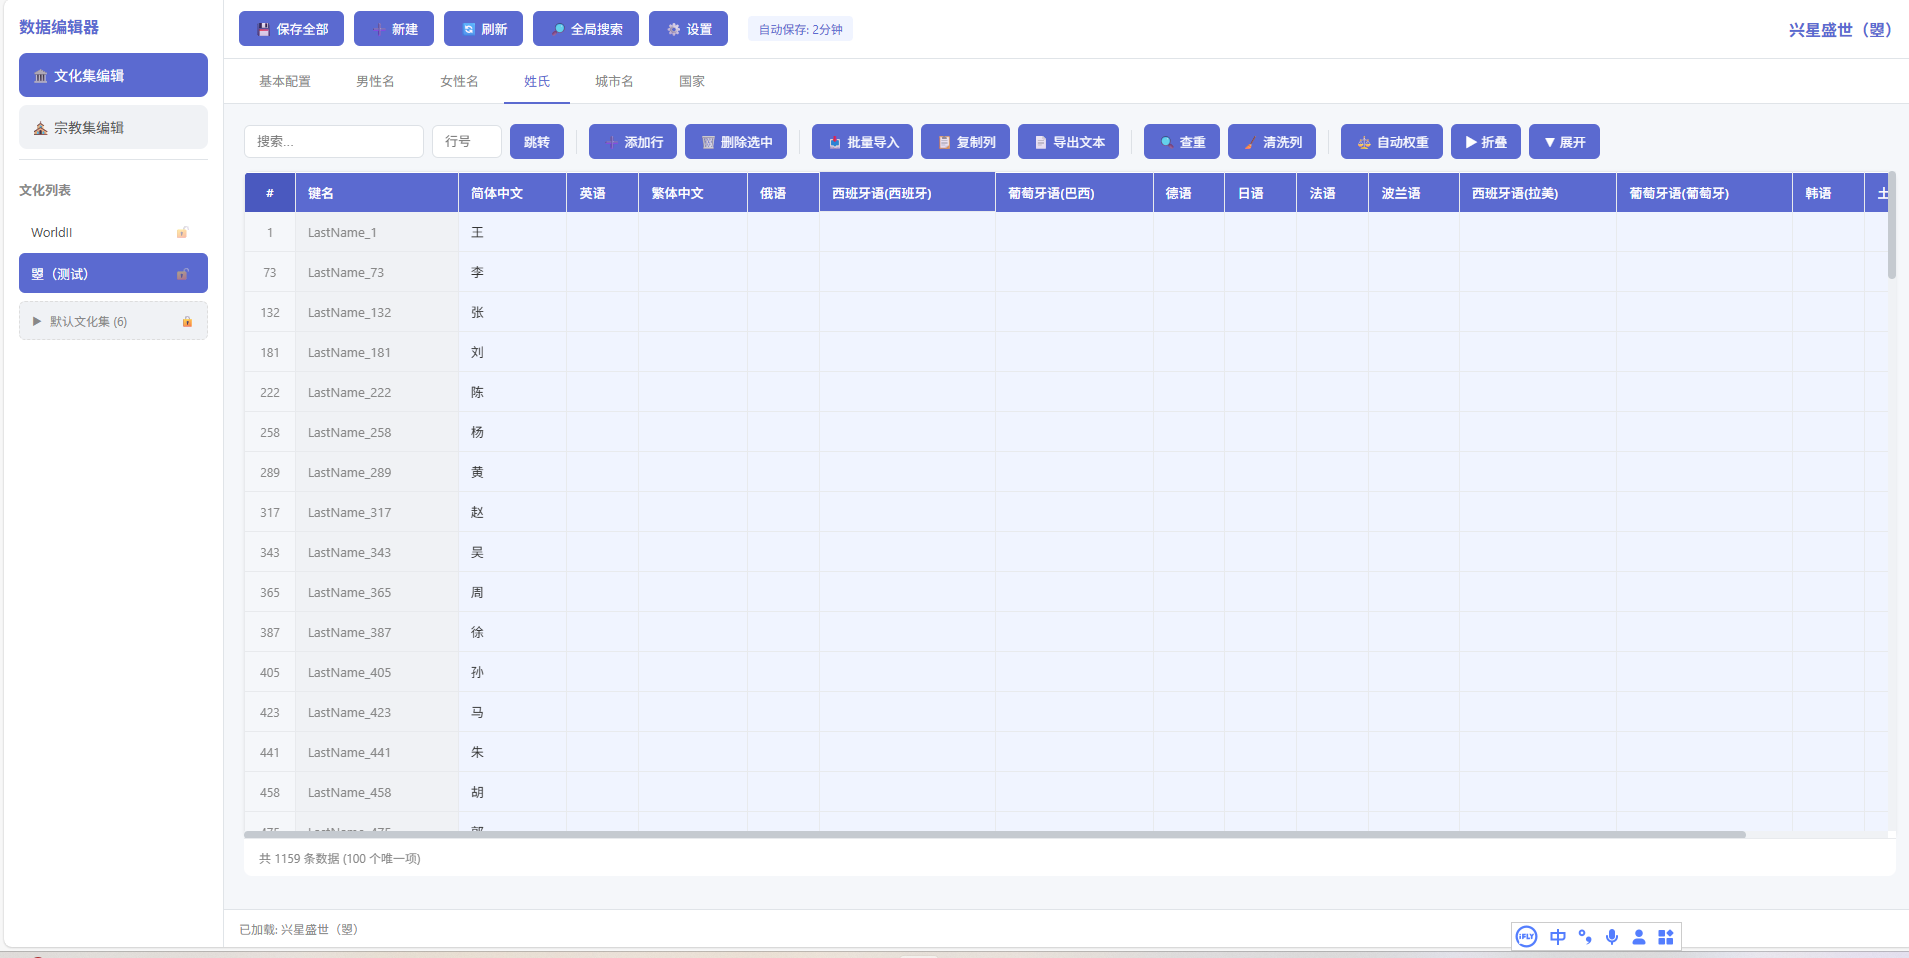Open the iFLY toolbox grid icon
The image size is (1909, 958).
[x=1666, y=937]
